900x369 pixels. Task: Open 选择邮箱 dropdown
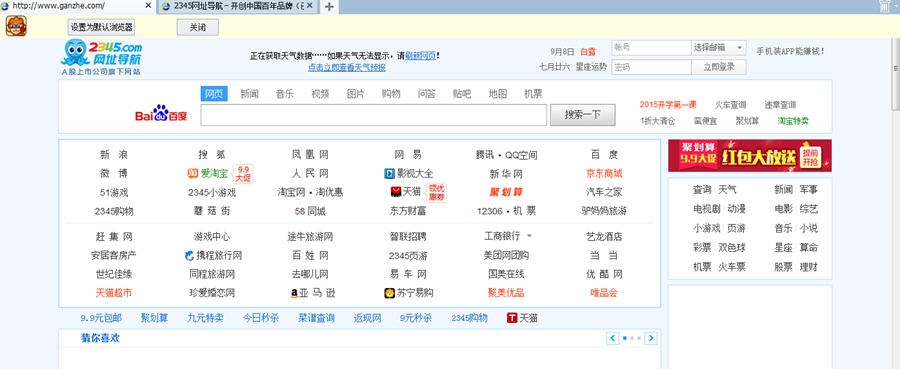pos(719,48)
